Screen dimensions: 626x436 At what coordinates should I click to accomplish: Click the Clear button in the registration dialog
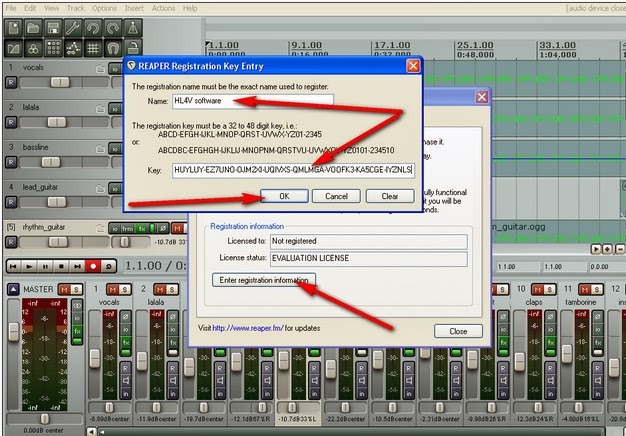point(390,196)
